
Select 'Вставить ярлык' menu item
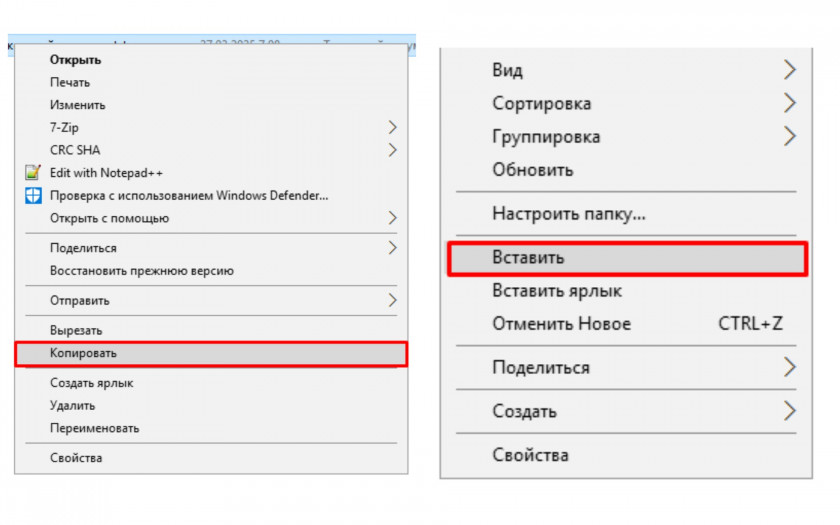[557, 291]
